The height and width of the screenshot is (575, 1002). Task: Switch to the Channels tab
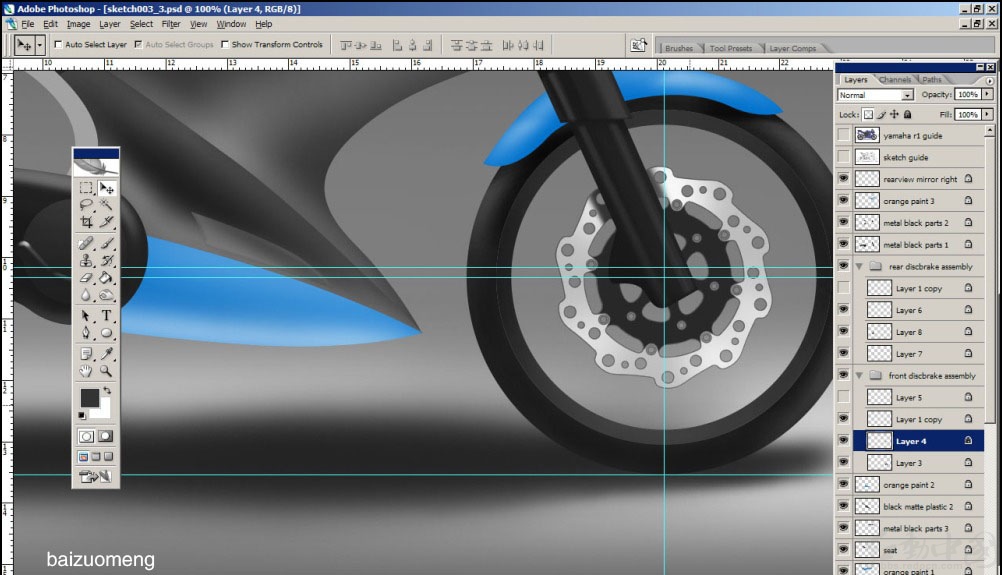(895, 80)
